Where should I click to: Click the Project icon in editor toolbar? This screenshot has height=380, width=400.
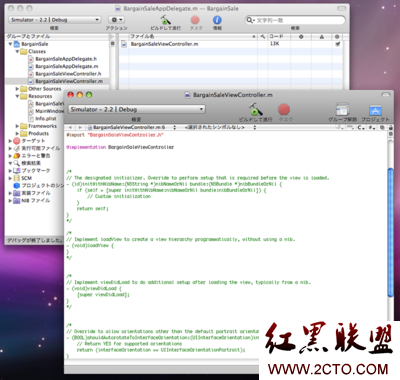point(375,110)
